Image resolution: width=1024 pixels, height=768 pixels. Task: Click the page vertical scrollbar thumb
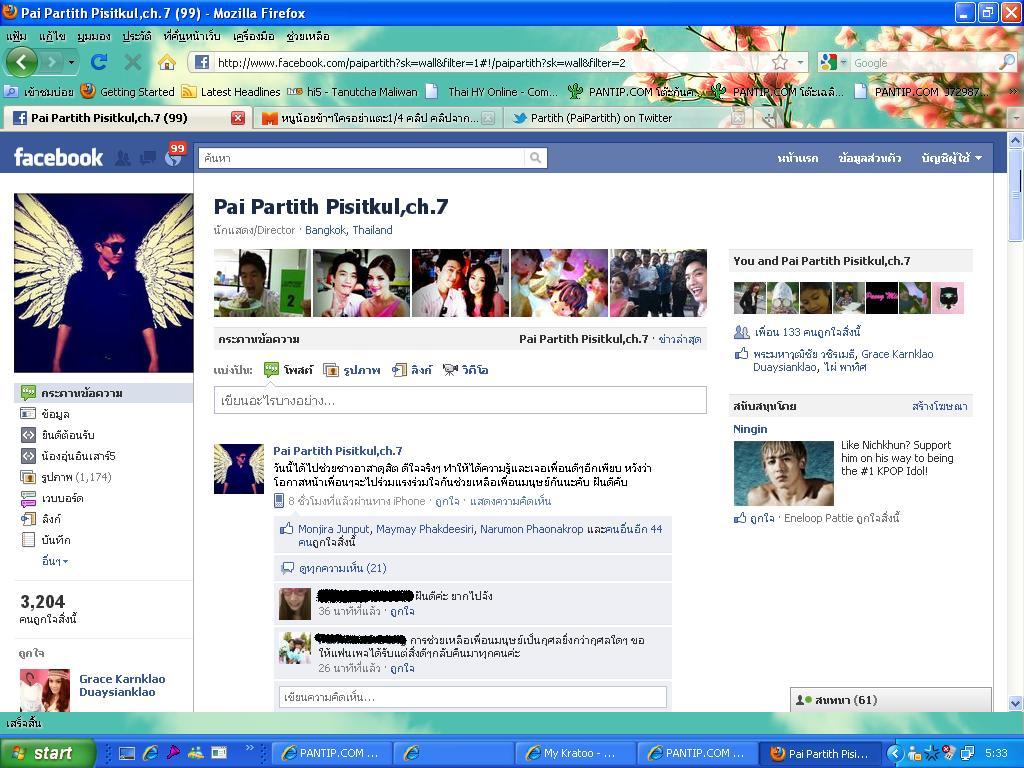click(1016, 196)
